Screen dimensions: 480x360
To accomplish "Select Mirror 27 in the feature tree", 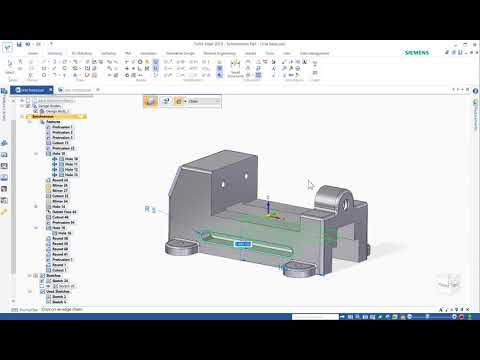I will (x=60, y=191).
